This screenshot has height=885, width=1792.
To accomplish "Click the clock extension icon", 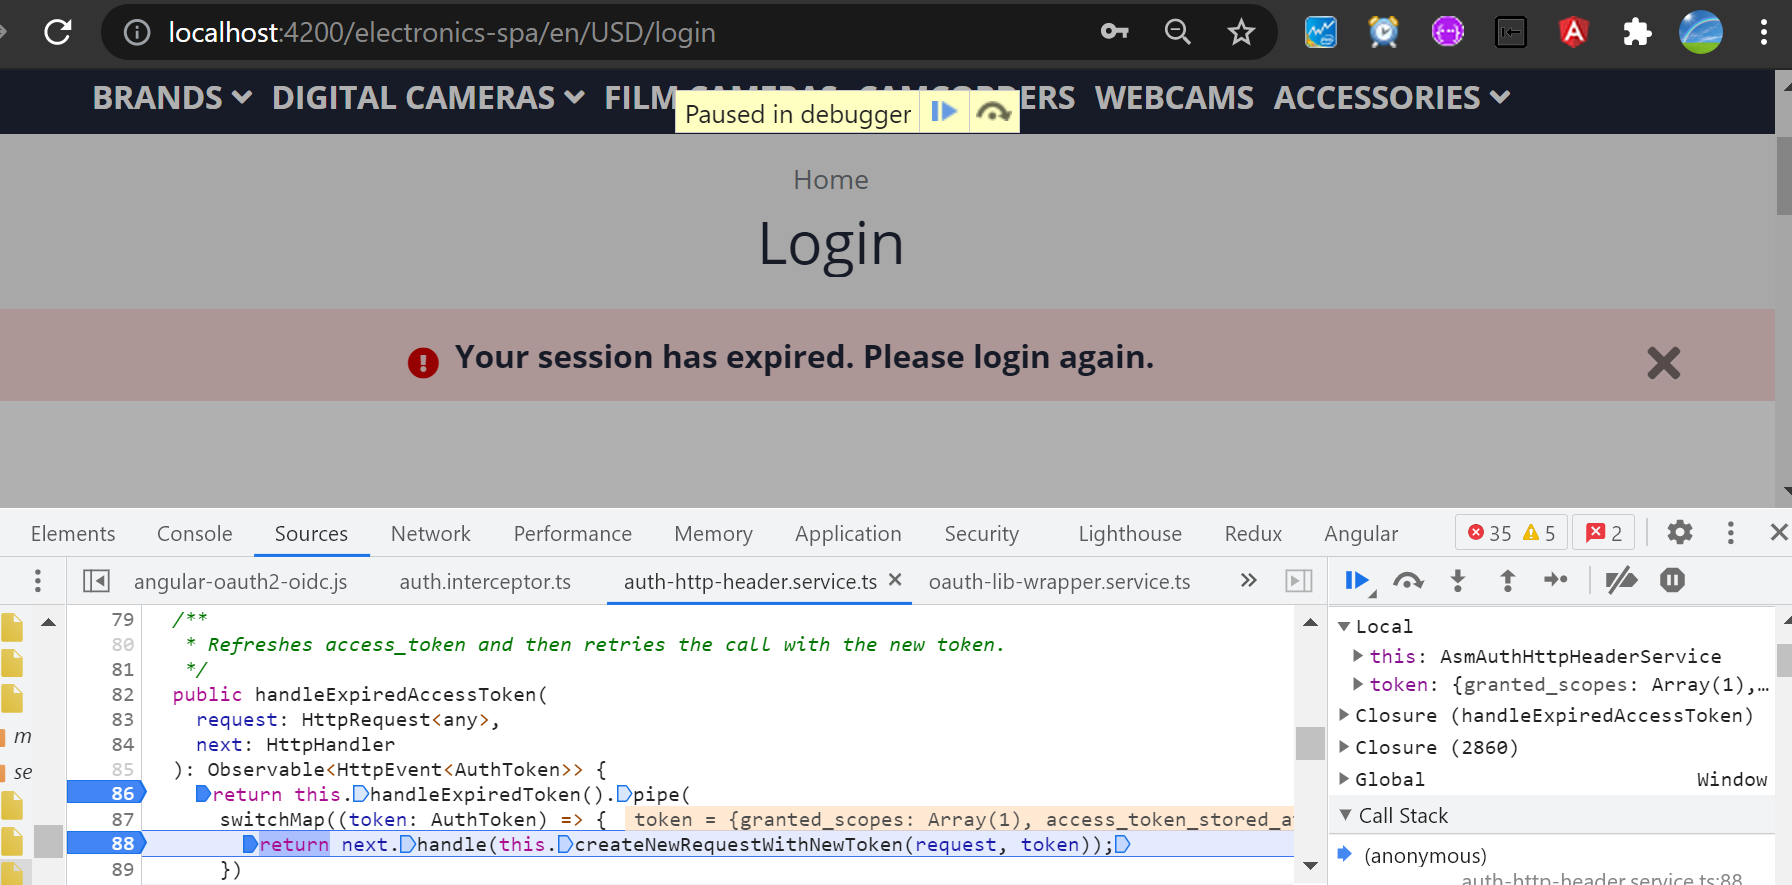I will [1384, 32].
